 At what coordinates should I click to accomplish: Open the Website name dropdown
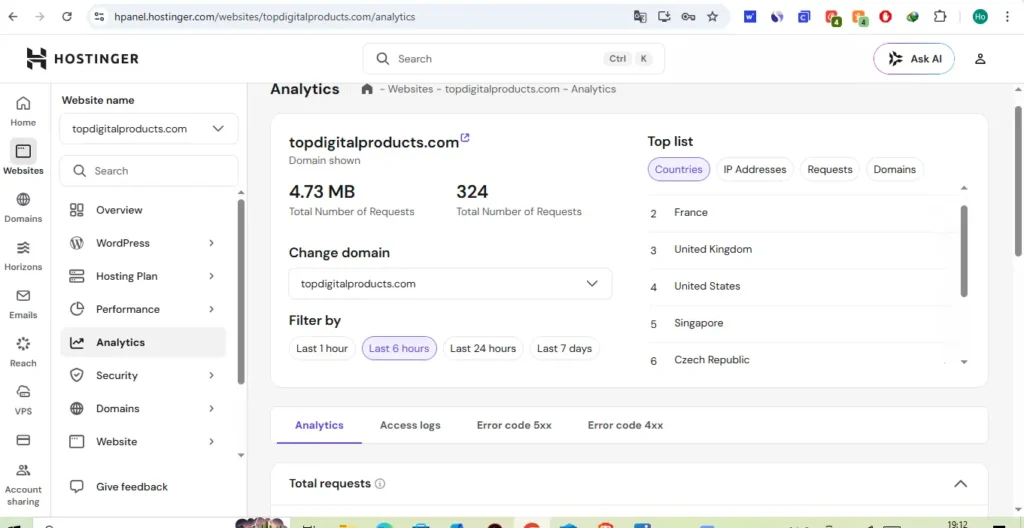149,129
